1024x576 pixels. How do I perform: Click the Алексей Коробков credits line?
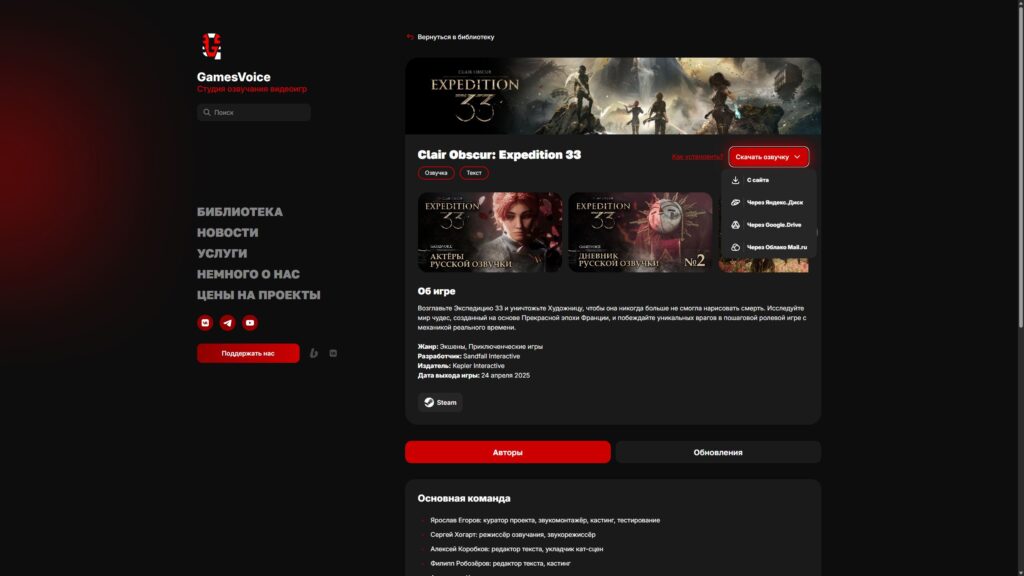(516, 549)
